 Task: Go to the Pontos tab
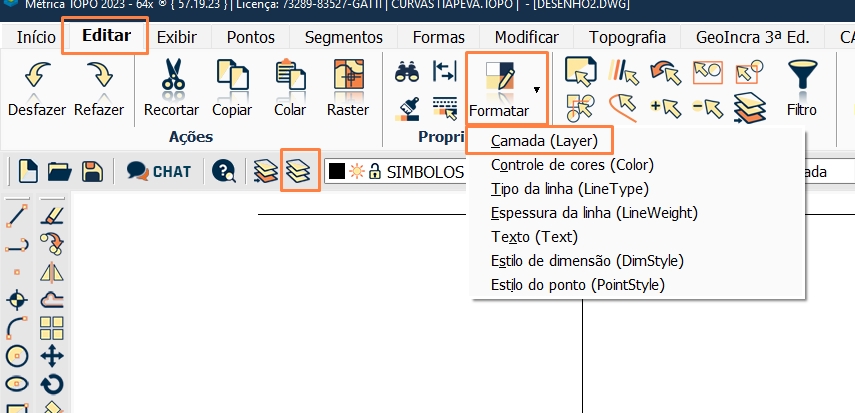(251, 37)
